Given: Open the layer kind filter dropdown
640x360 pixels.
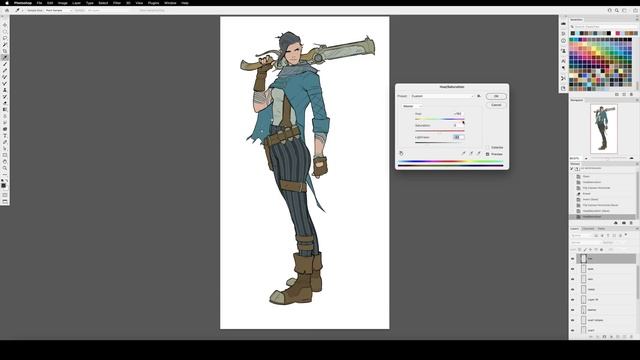Looking at the screenshot, I should [x=582, y=236].
